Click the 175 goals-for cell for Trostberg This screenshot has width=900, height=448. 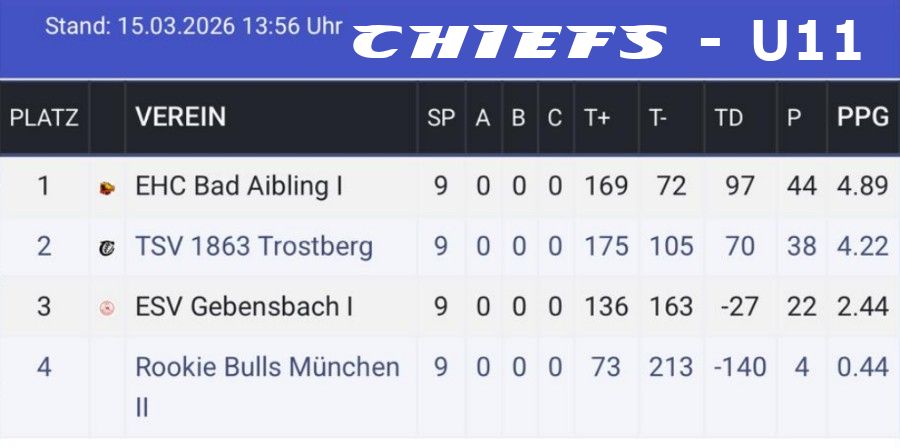click(x=607, y=246)
